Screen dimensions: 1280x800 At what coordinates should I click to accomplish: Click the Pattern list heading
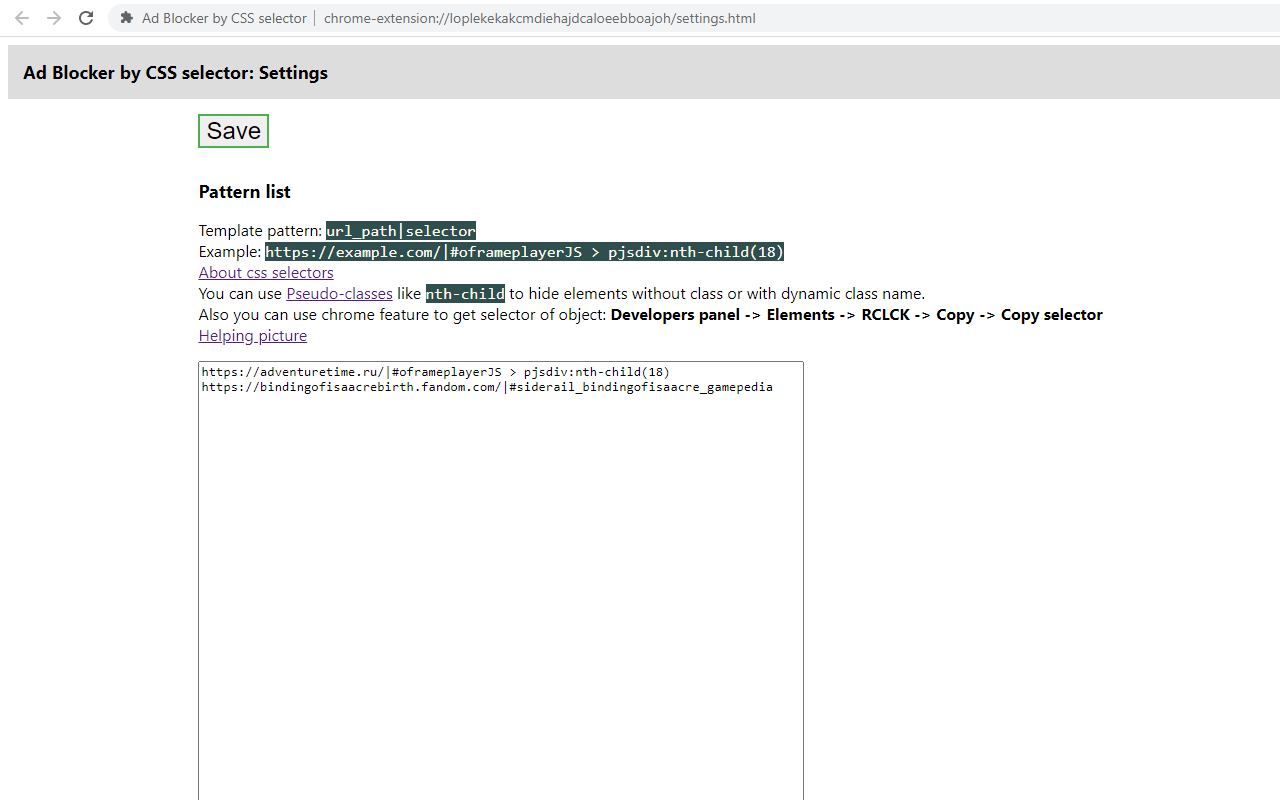pos(244,191)
